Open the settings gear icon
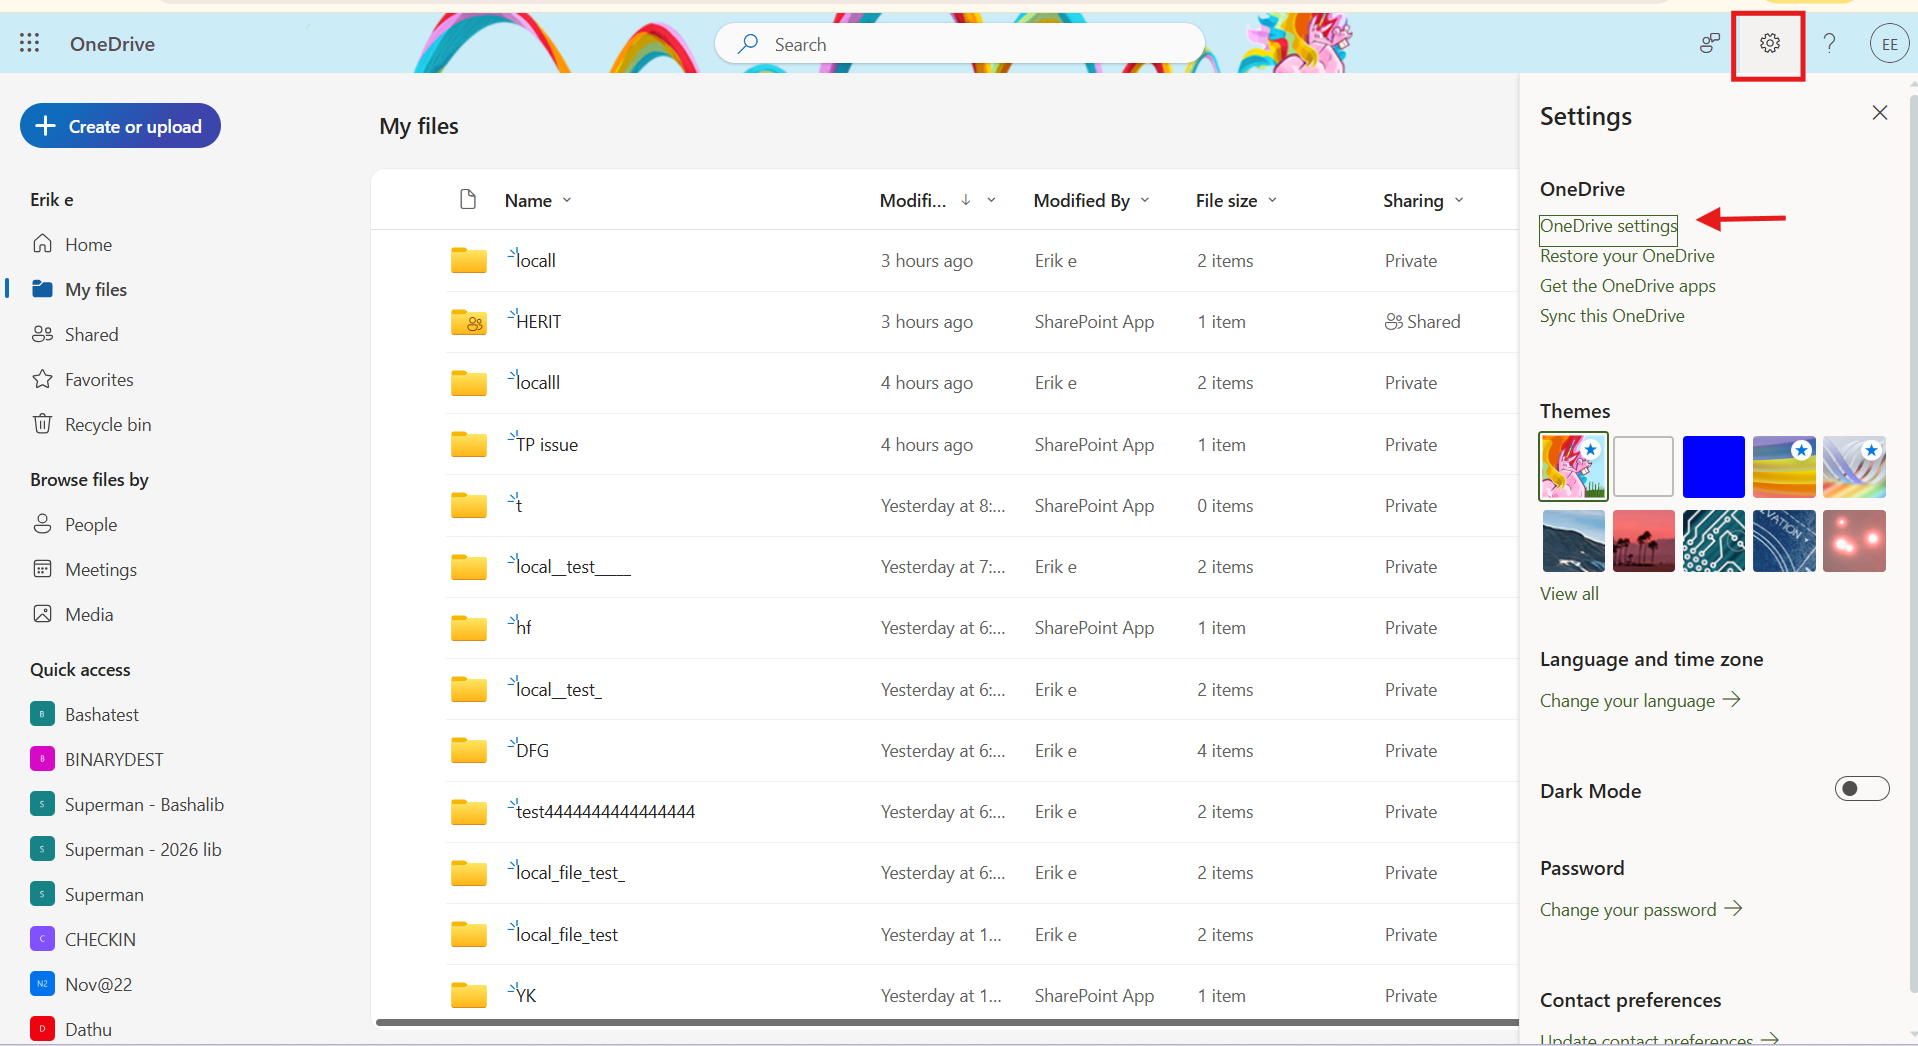1918x1046 pixels. point(1769,43)
